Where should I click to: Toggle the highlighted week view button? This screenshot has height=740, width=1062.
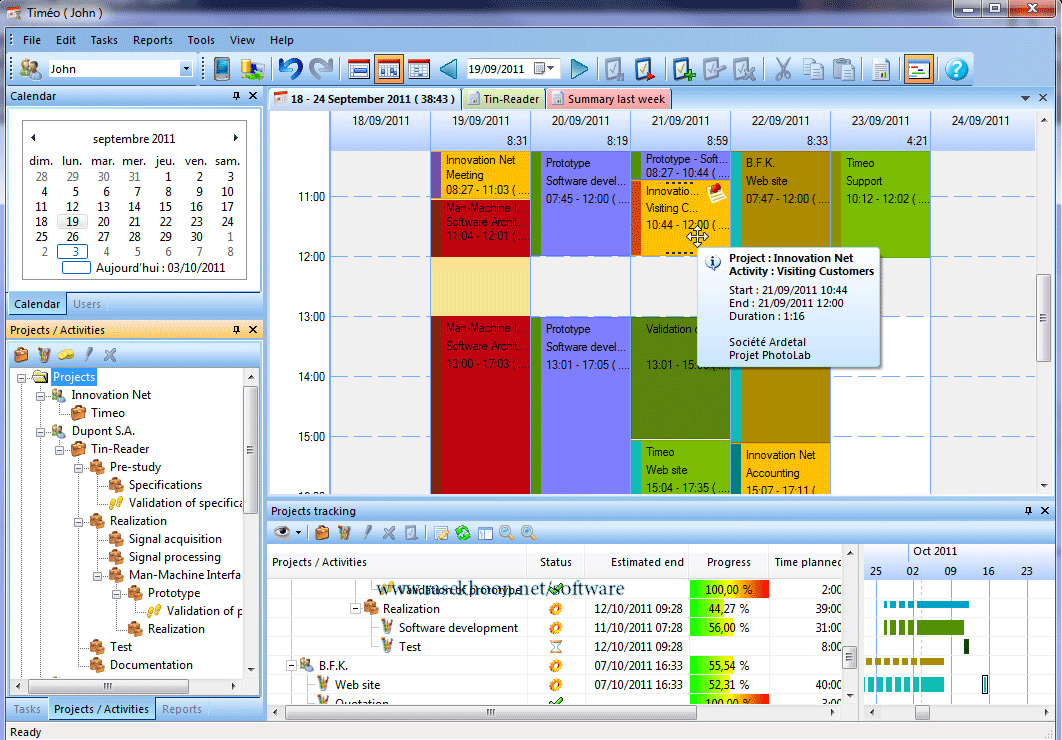pos(387,68)
